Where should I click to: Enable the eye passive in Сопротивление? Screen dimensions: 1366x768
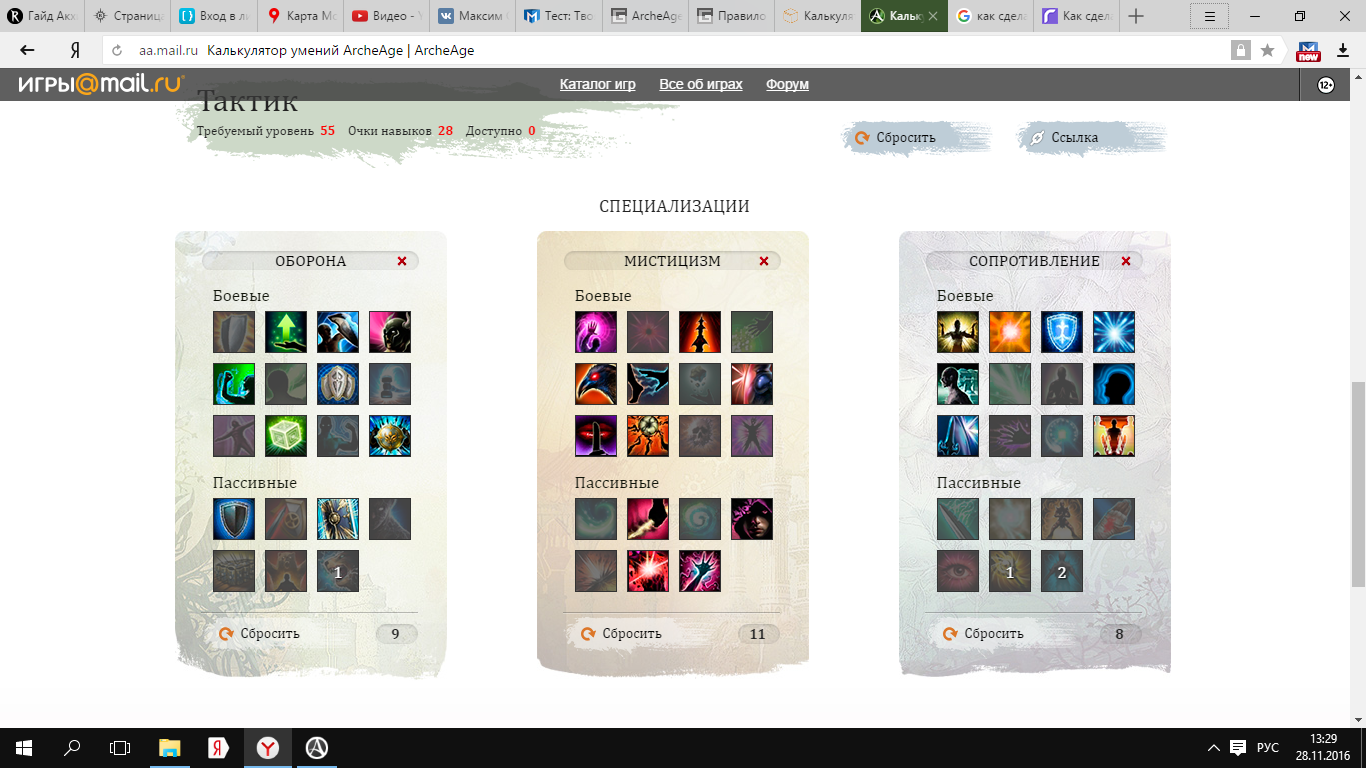pos(958,571)
